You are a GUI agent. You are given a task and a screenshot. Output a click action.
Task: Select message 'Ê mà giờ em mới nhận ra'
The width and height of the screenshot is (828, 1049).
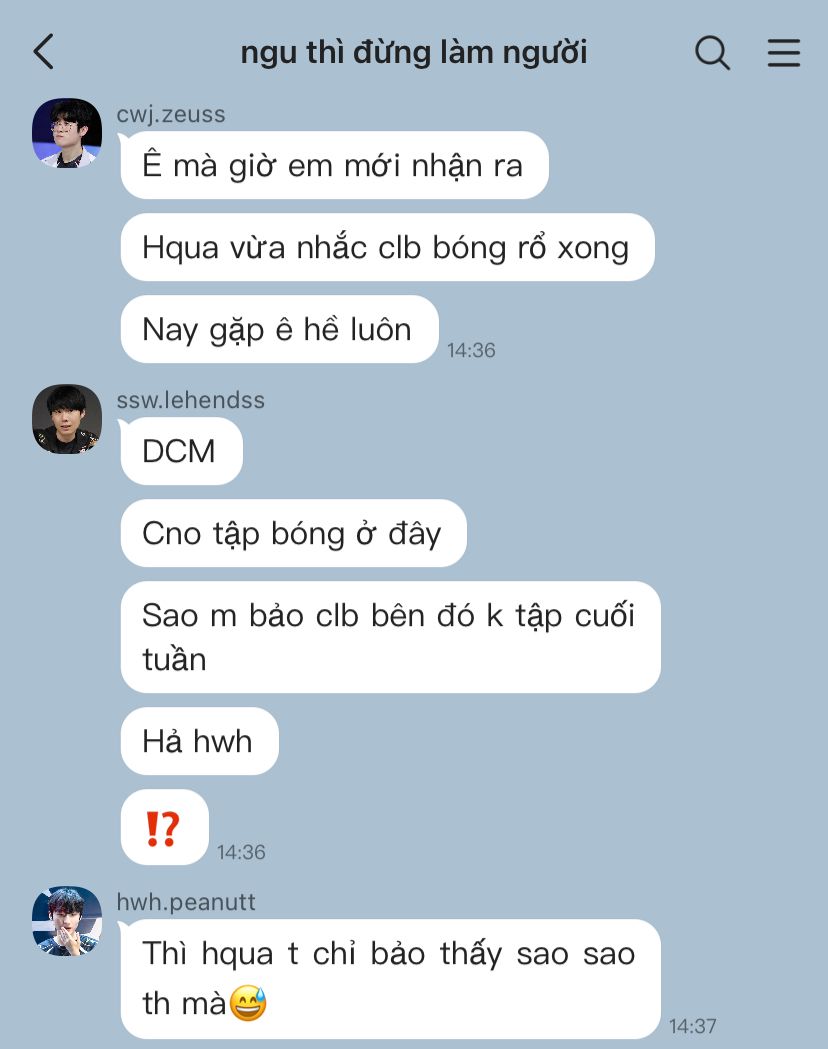(x=334, y=165)
